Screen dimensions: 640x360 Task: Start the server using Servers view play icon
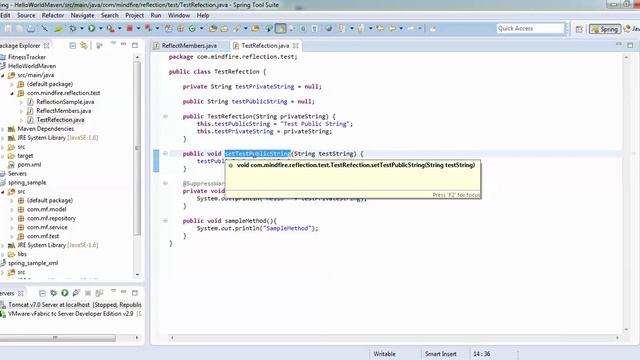click(64, 293)
